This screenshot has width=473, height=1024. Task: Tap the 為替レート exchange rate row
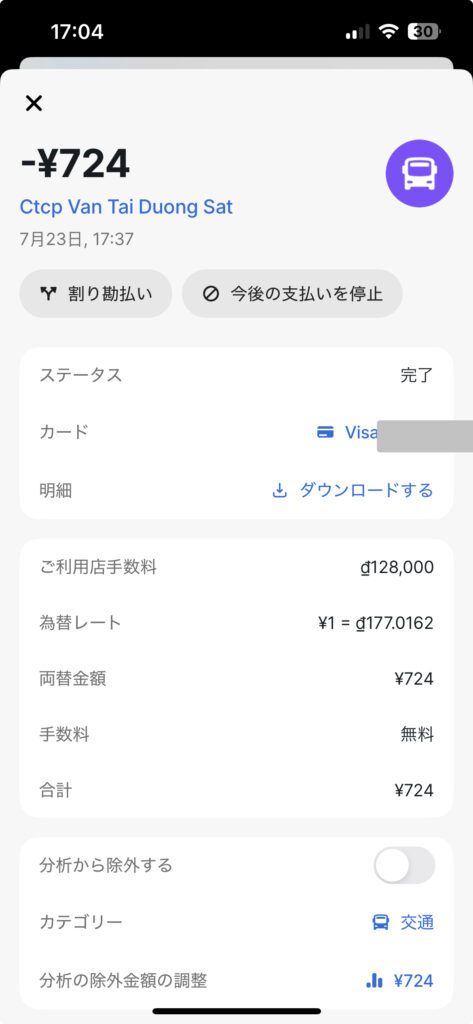coord(236,622)
